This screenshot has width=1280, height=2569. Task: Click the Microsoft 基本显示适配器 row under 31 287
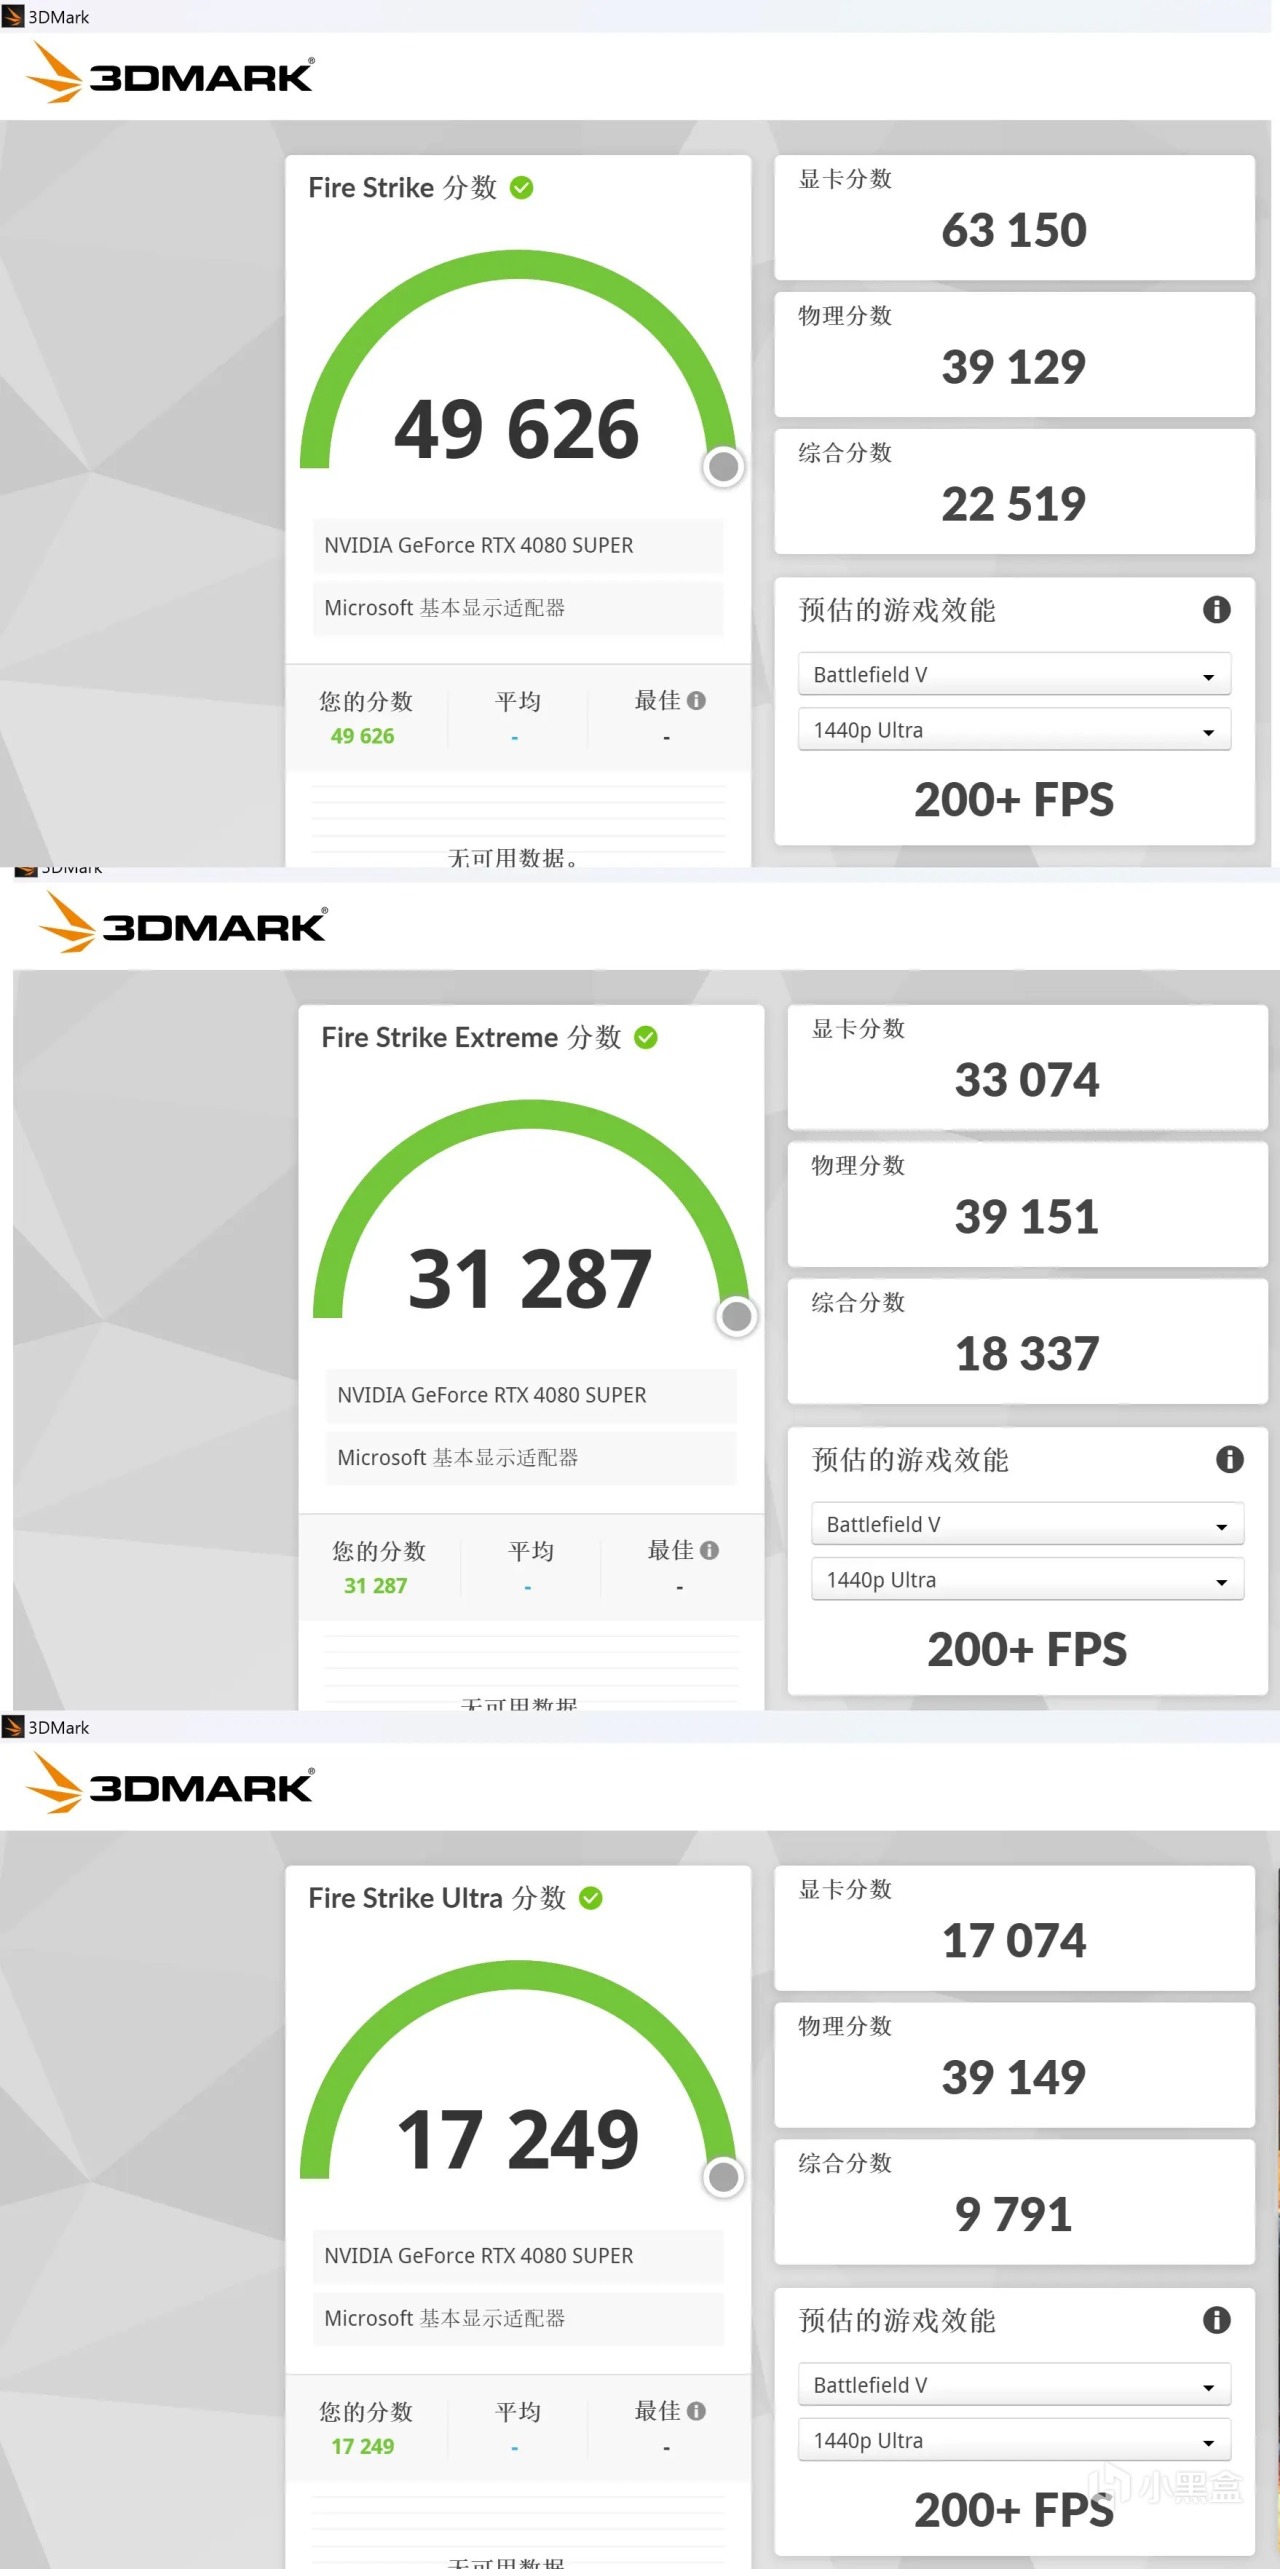(x=531, y=1458)
